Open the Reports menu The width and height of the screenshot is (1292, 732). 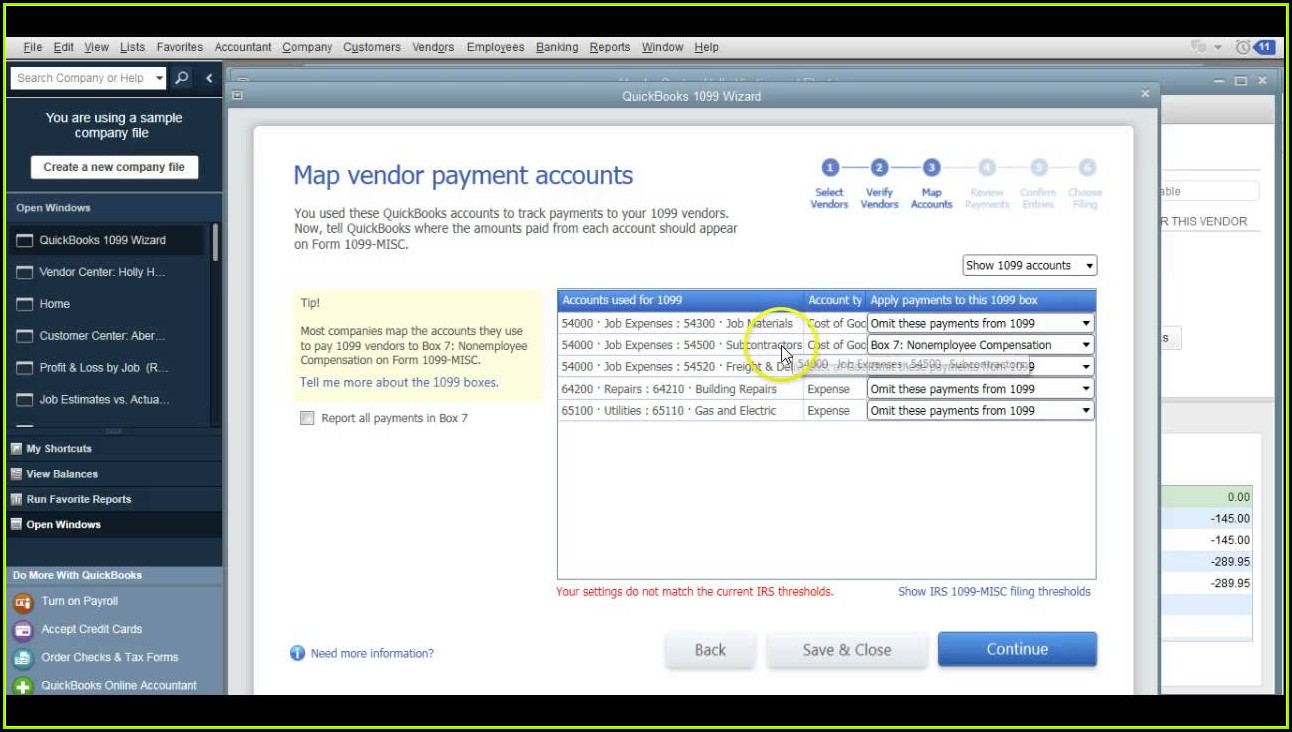(609, 47)
